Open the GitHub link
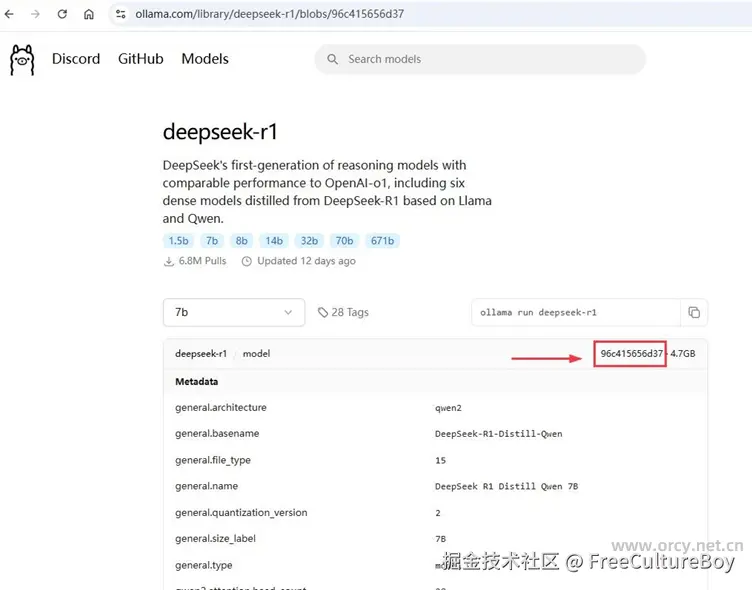This screenshot has height=590, width=752. pyautogui.click(x=141, y=59)
